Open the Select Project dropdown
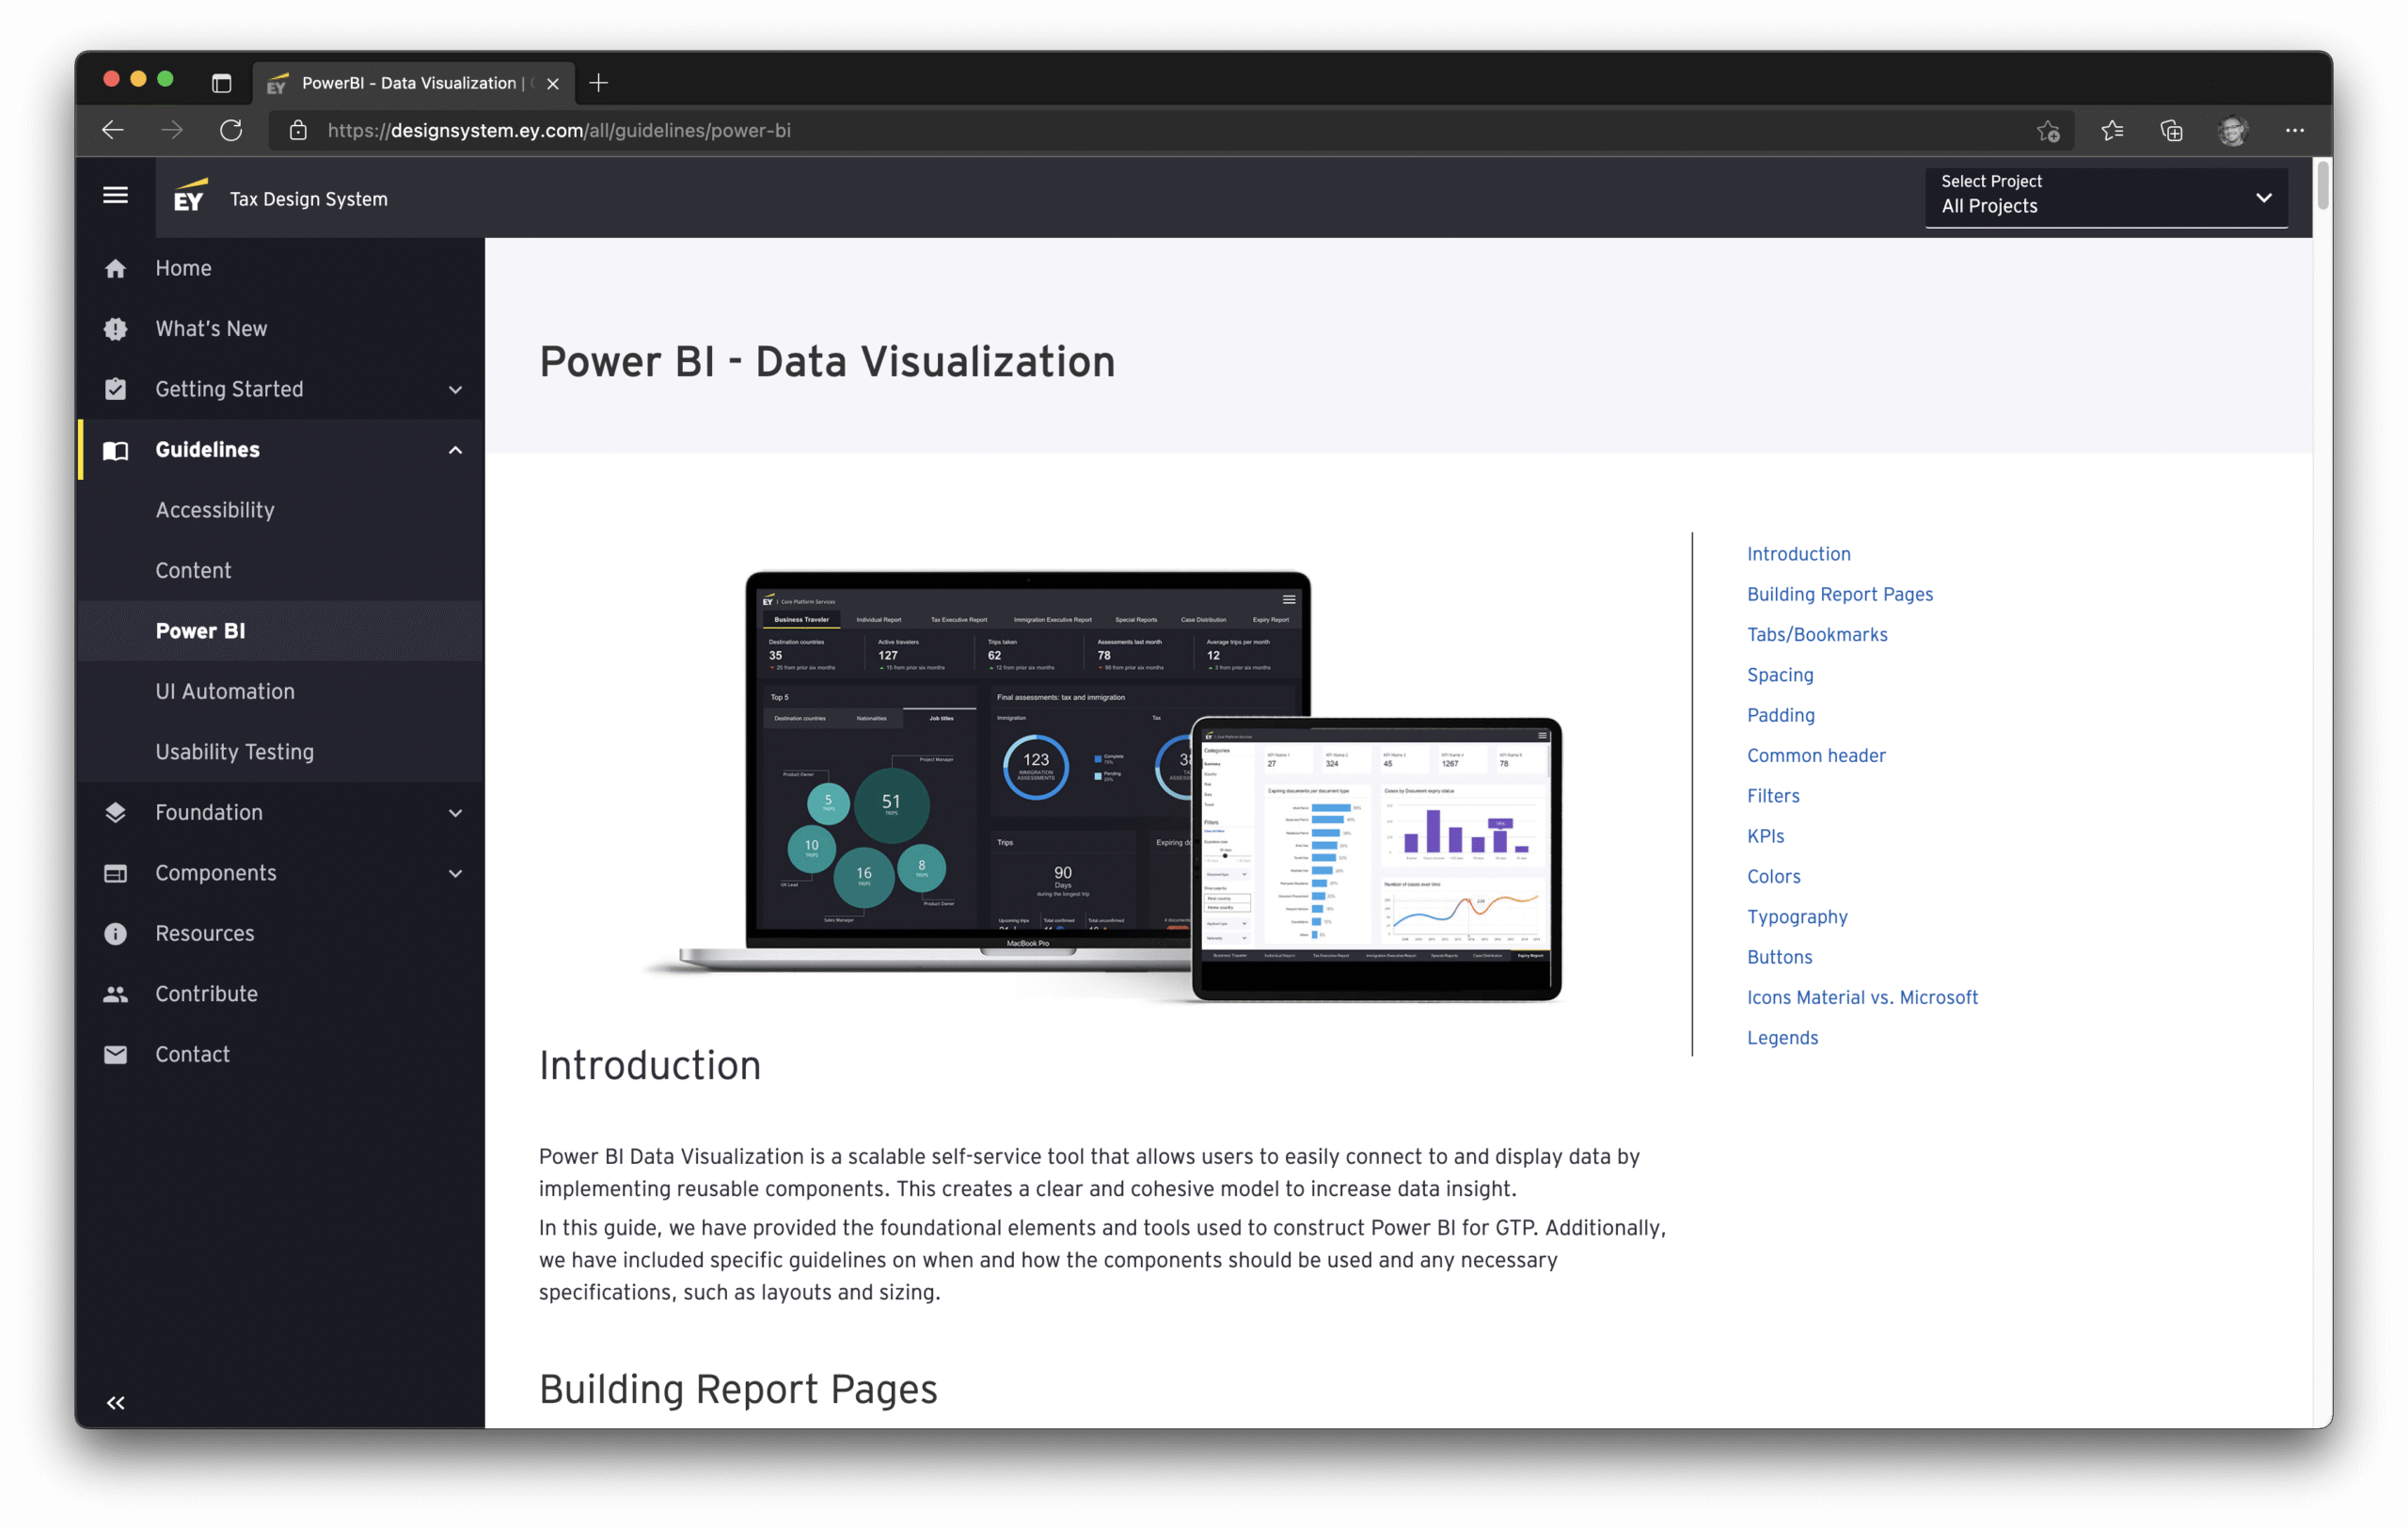This screenshot has height=1528, width=2408. (x=2105, y=196)
